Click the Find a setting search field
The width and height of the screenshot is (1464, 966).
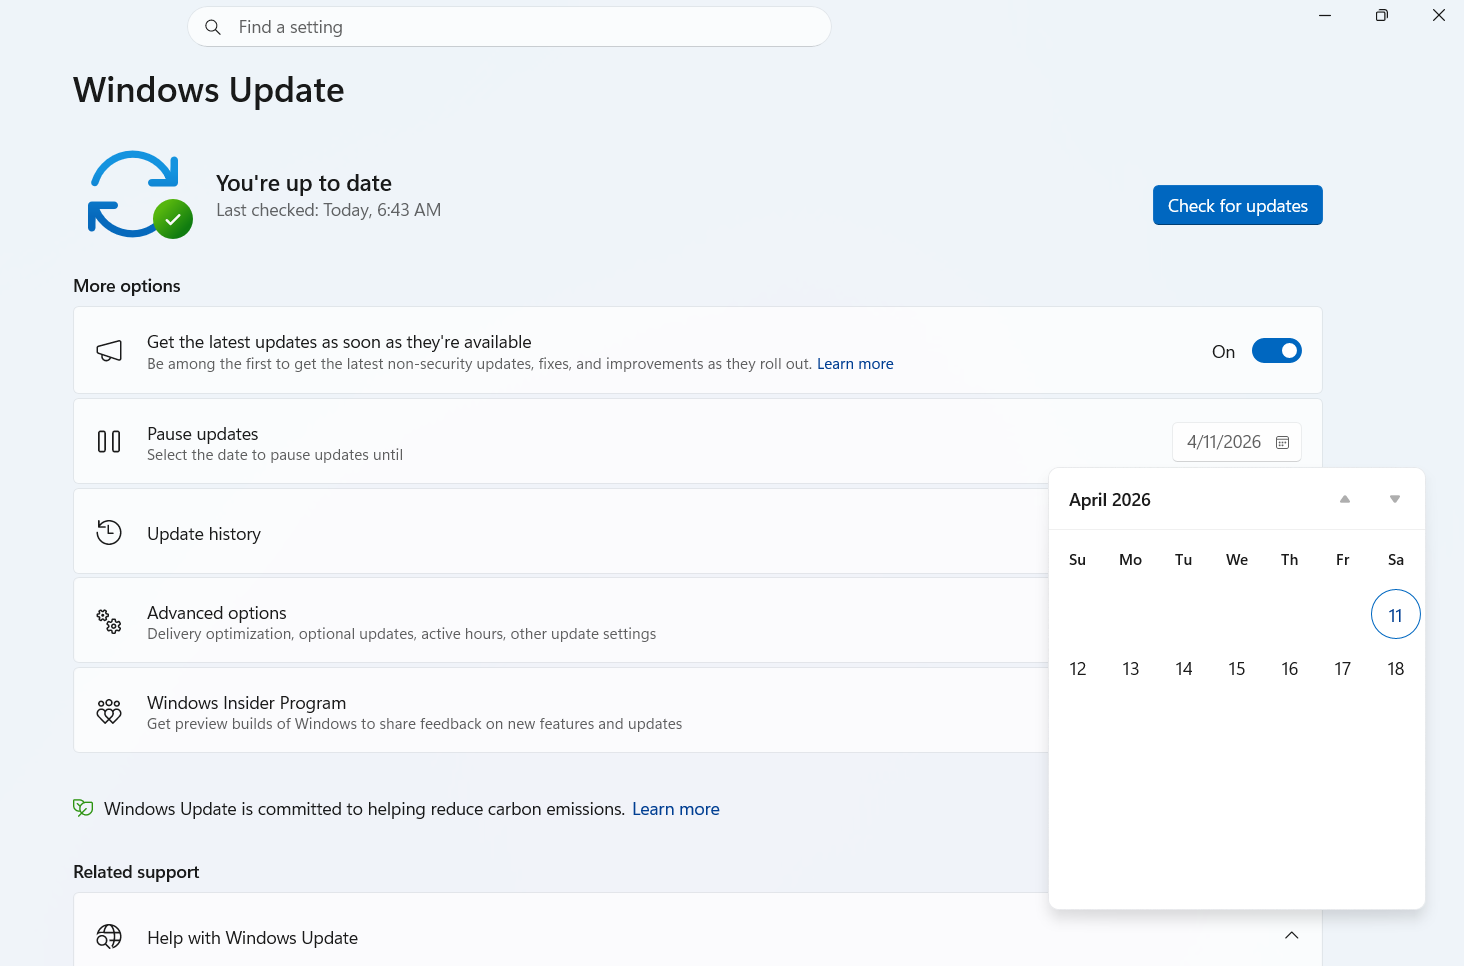pyautogui.click(x=509, y=27)
